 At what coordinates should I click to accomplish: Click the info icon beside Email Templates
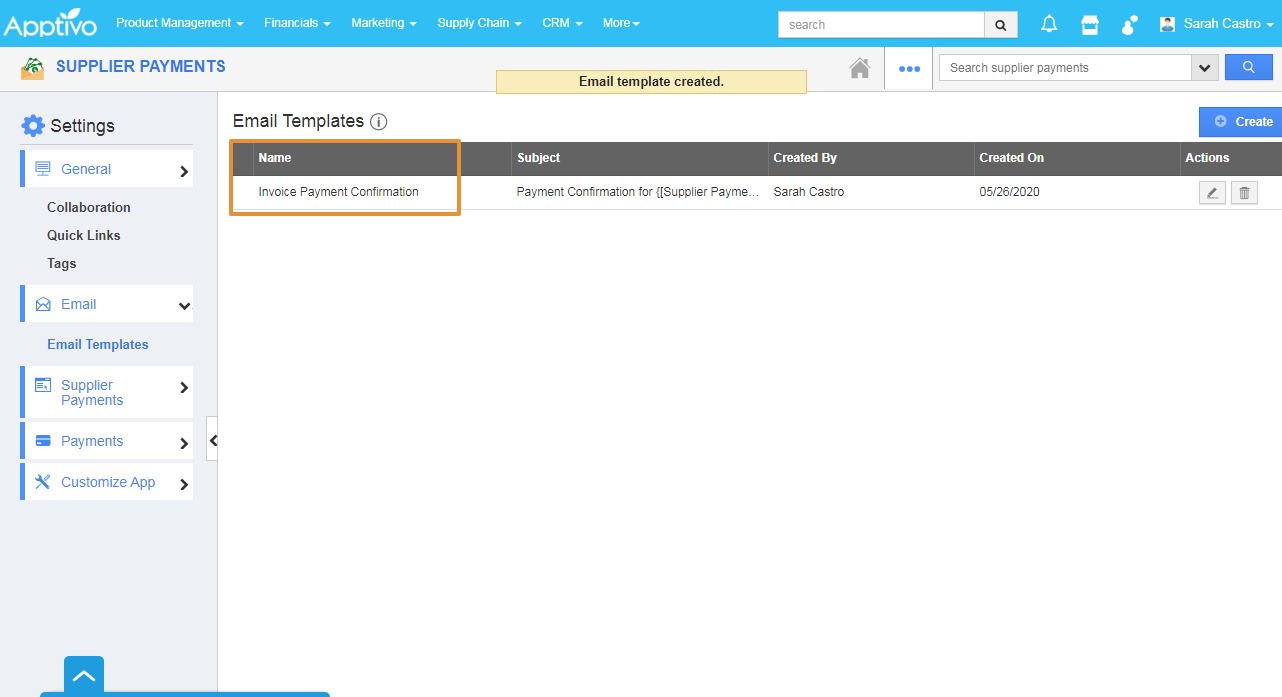378,122
